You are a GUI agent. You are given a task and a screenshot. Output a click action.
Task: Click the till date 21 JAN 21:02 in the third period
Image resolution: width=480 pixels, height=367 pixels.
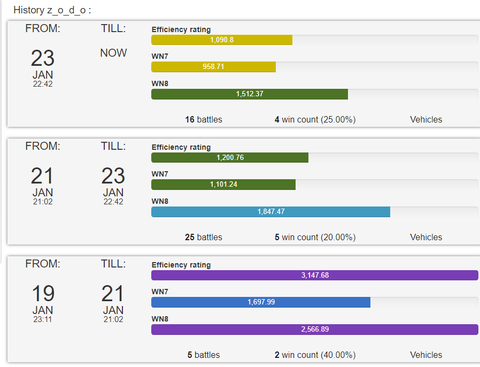113,304
